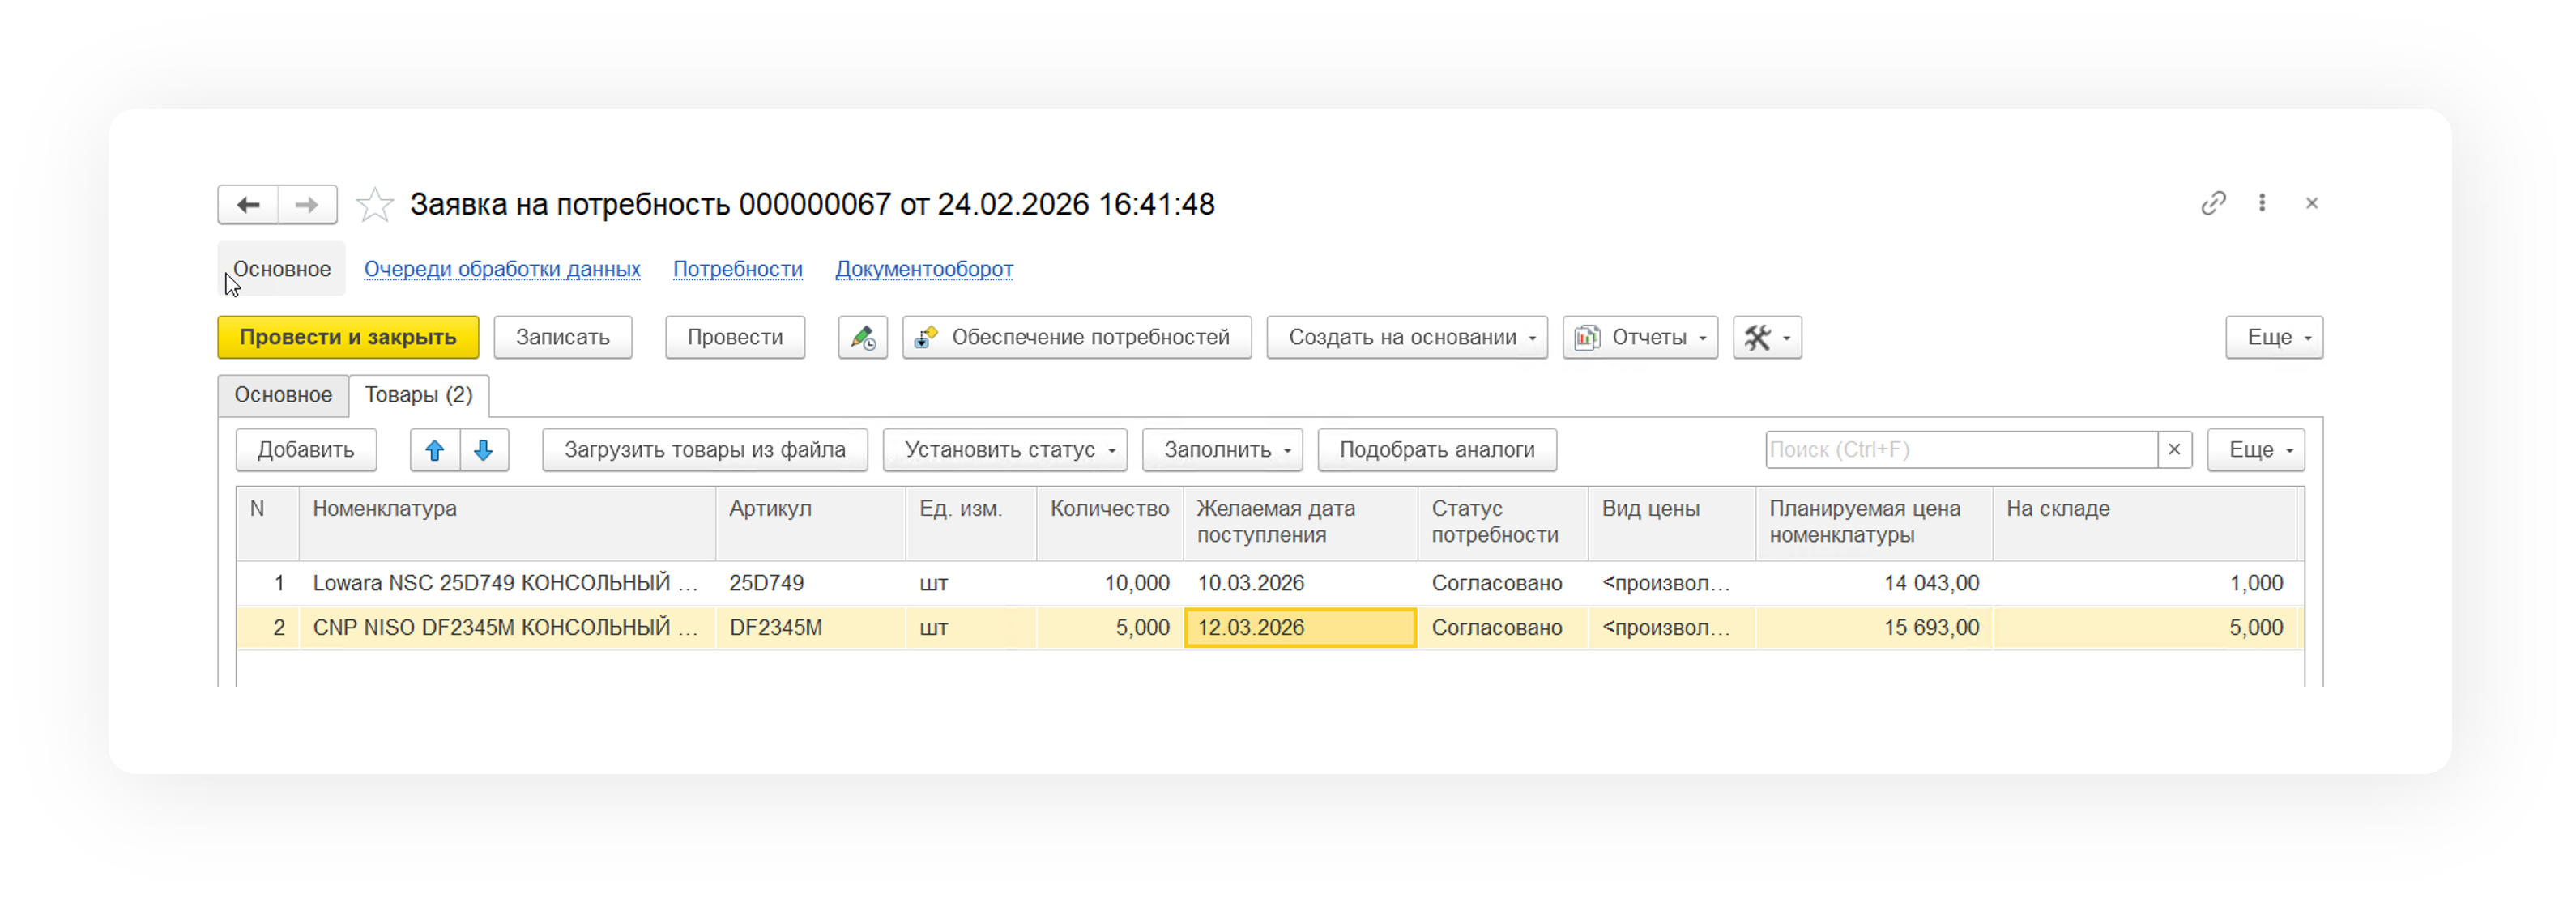The height and width of the screenshot is (898, 2576).
Task: Switch to the inner Основное tab
Action: point(283,395)
